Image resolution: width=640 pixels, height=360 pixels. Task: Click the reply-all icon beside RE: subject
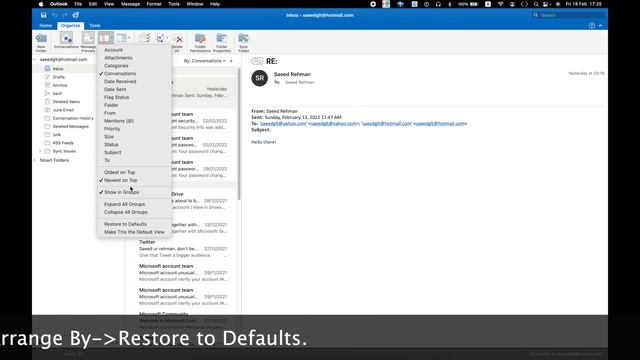(257, 61)
